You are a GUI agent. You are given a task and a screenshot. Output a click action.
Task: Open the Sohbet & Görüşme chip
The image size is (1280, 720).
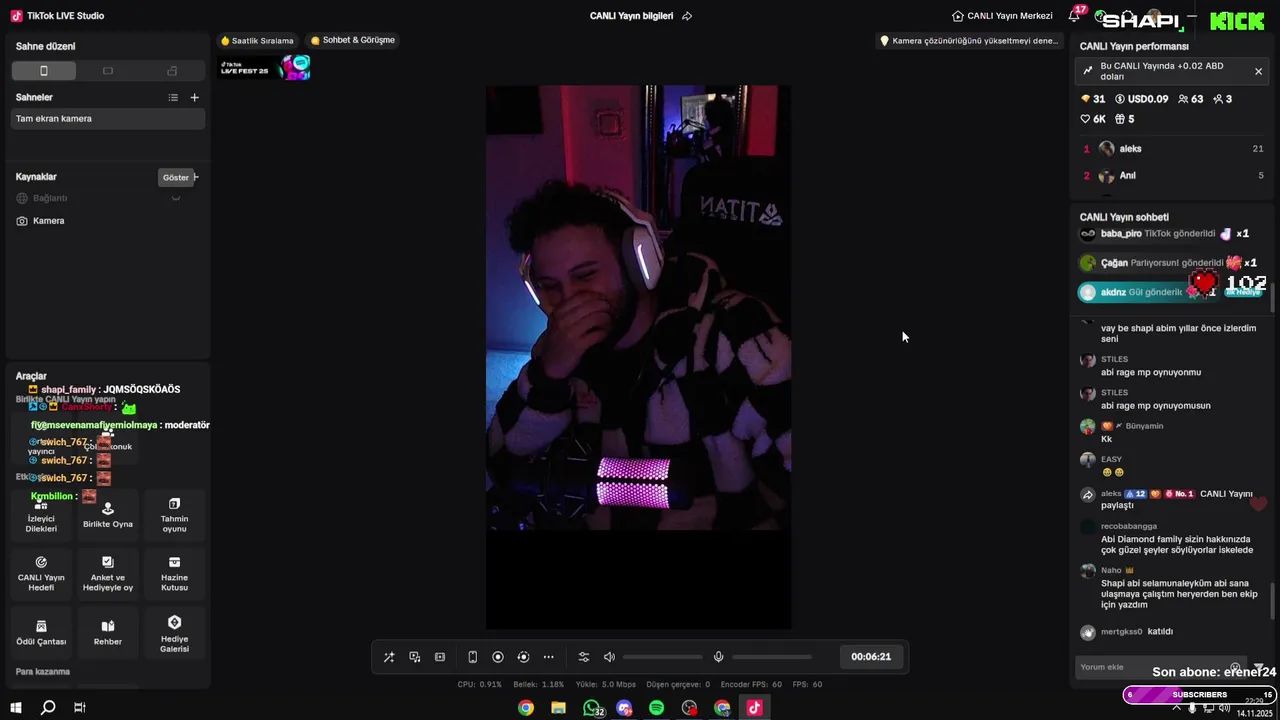353,41
